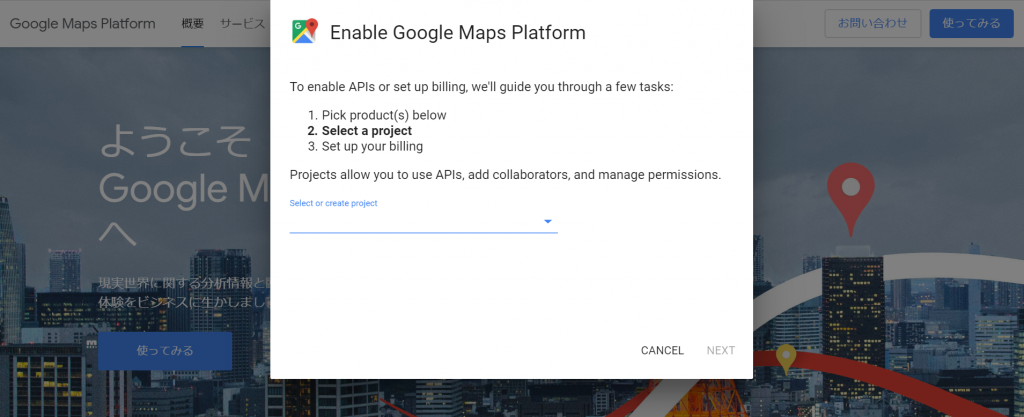Click the Select or create project field
Image resolution: width=1024 pixels, height=417 pixels.
[x=423, y=222]
